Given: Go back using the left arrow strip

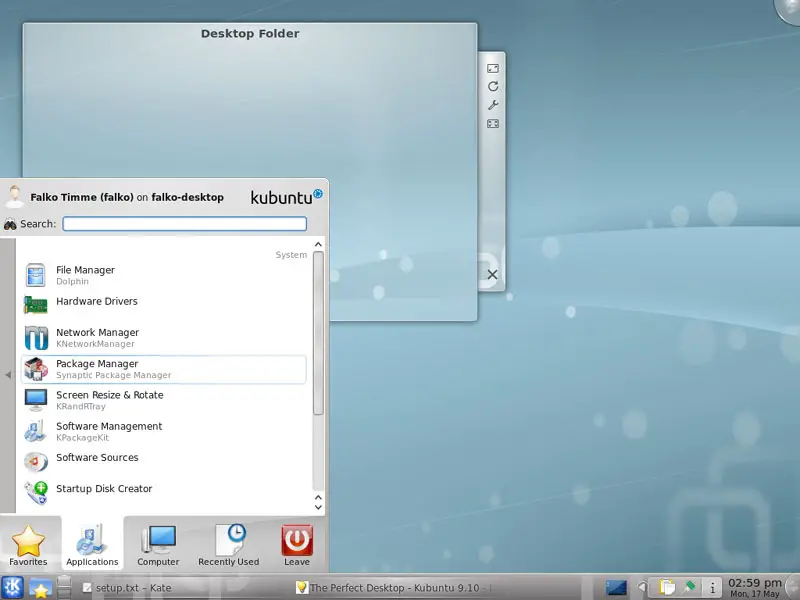Looking at the screenshot, I should [x=8, y=375].
